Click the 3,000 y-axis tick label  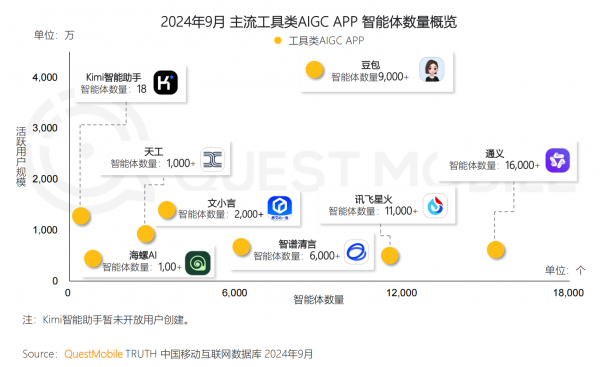45,128
